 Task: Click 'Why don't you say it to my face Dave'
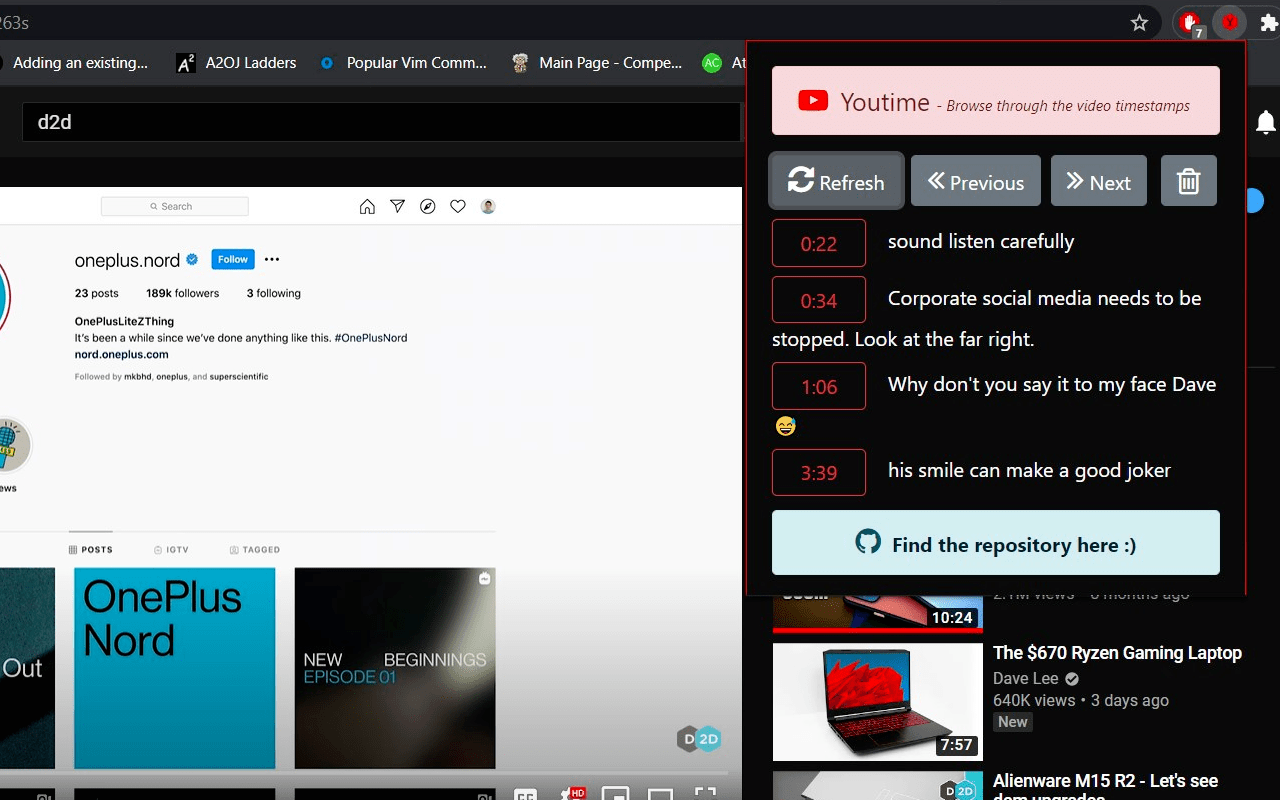[1052, 385]
